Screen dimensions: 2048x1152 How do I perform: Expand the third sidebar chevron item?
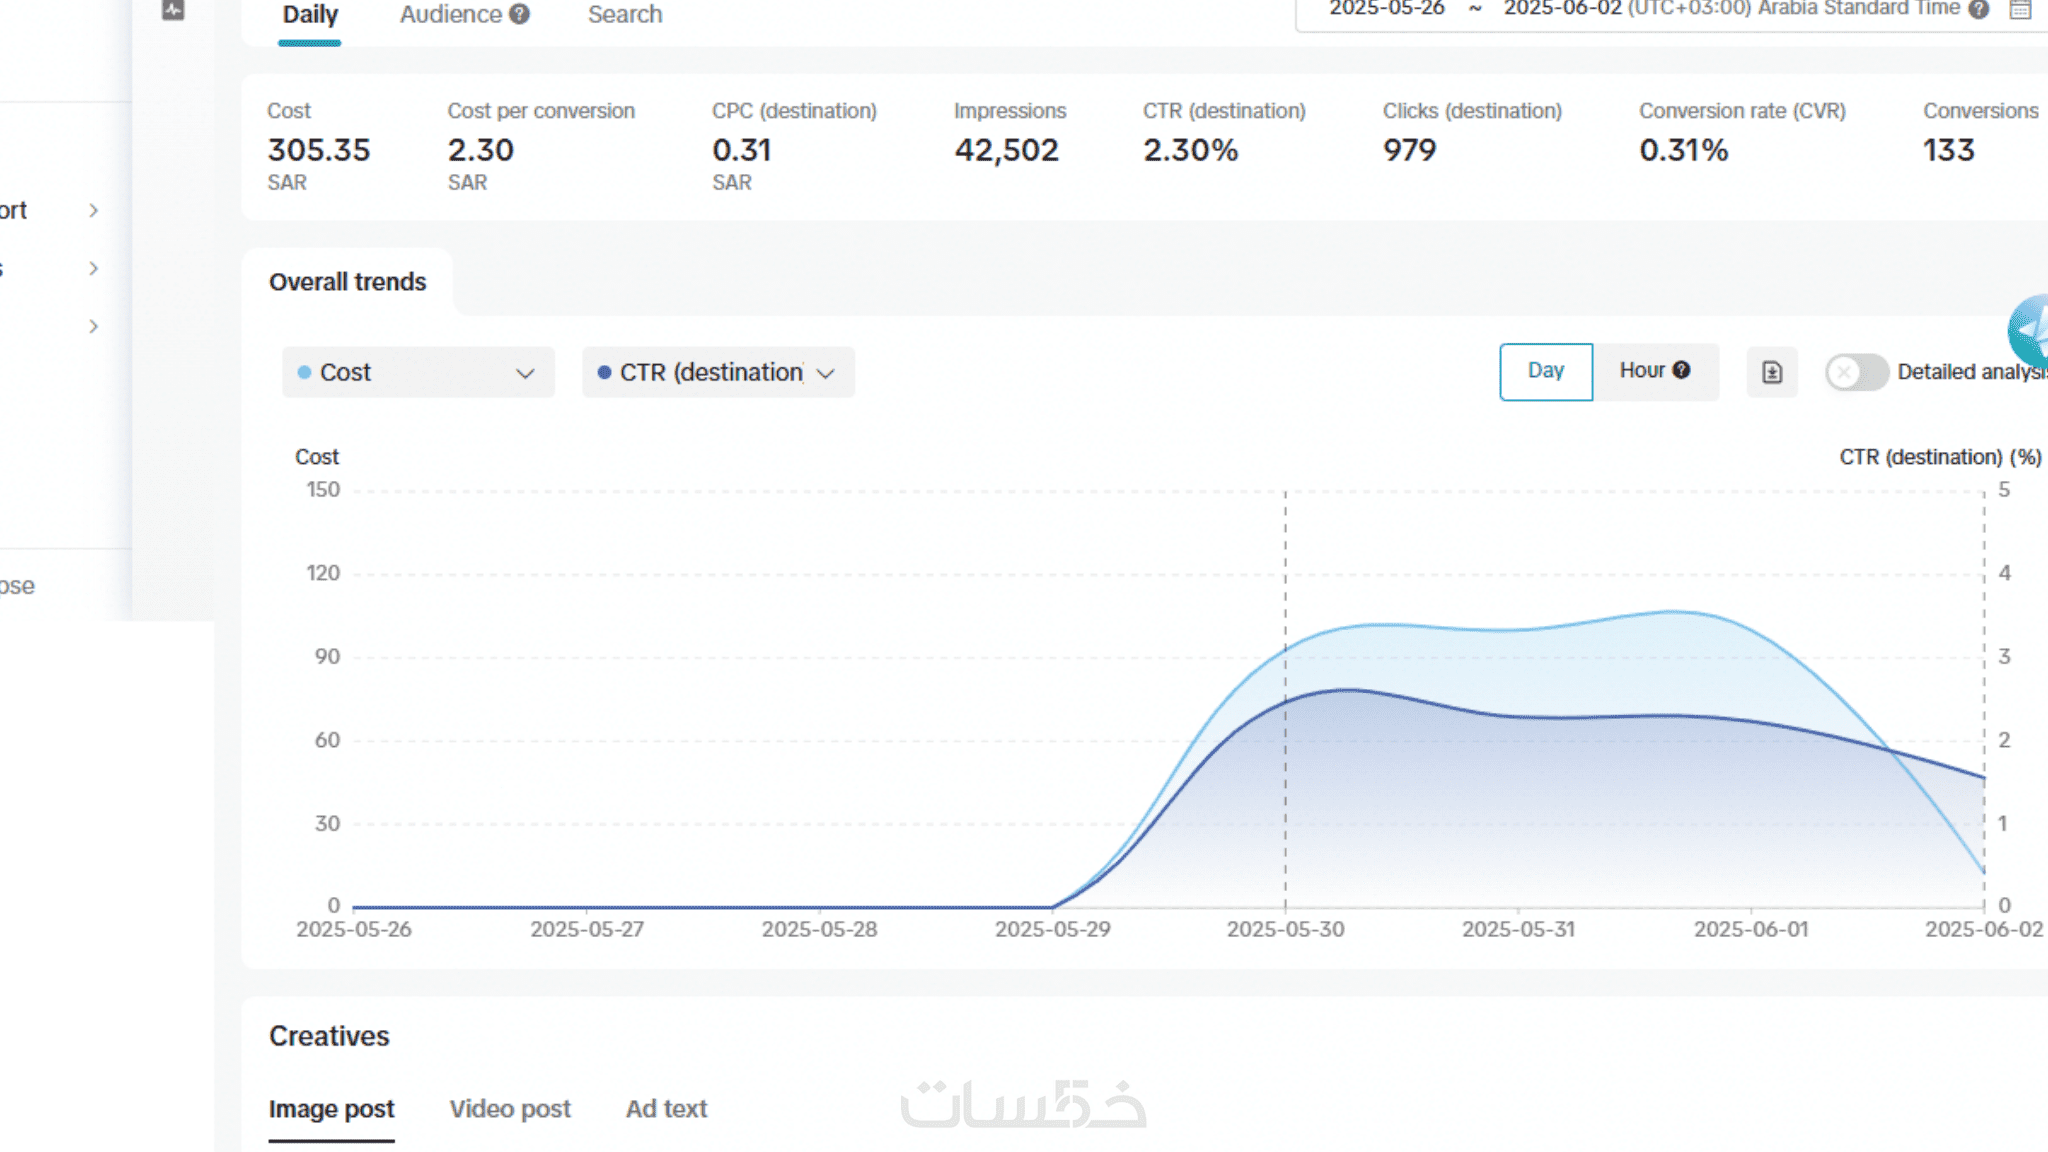(x=93, y=326)
